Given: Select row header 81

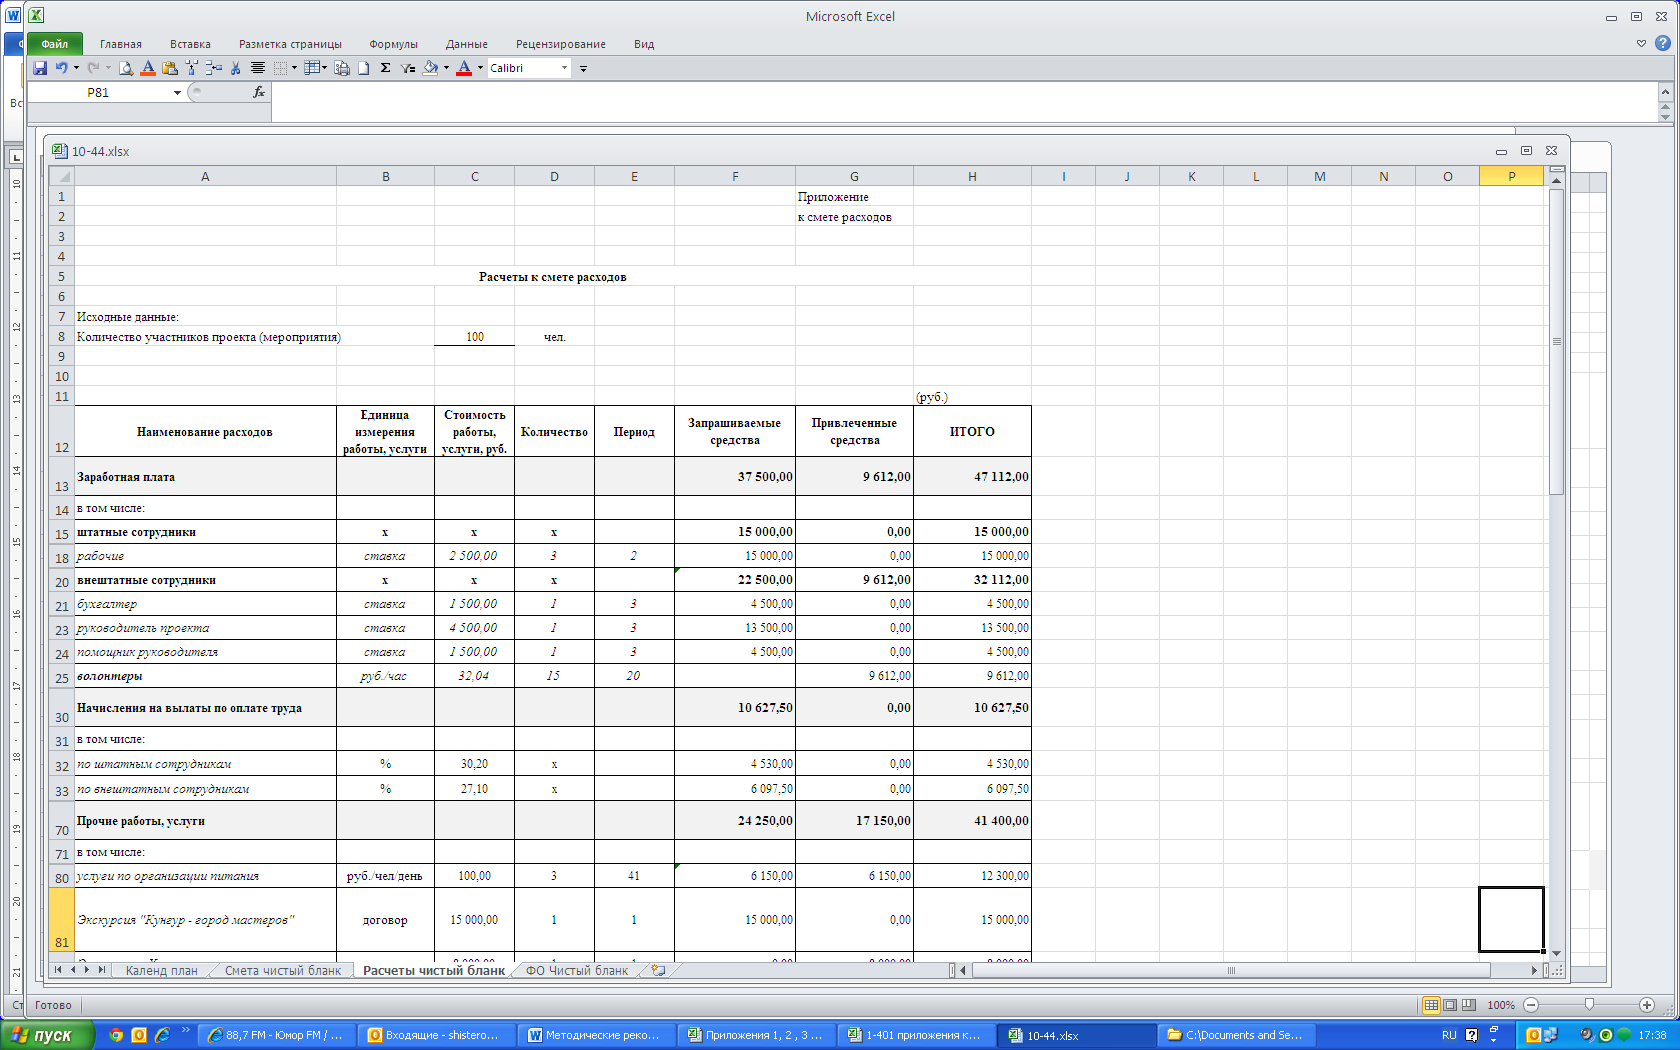Looking at the screenshot, I should point(62,920).
